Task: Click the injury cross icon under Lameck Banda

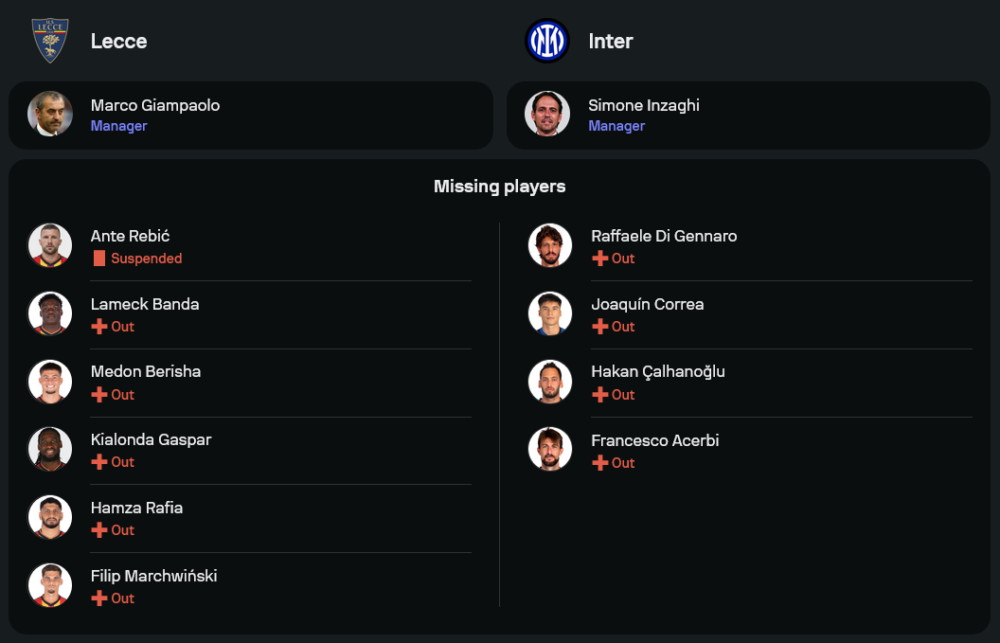Action: click(99, 326)
